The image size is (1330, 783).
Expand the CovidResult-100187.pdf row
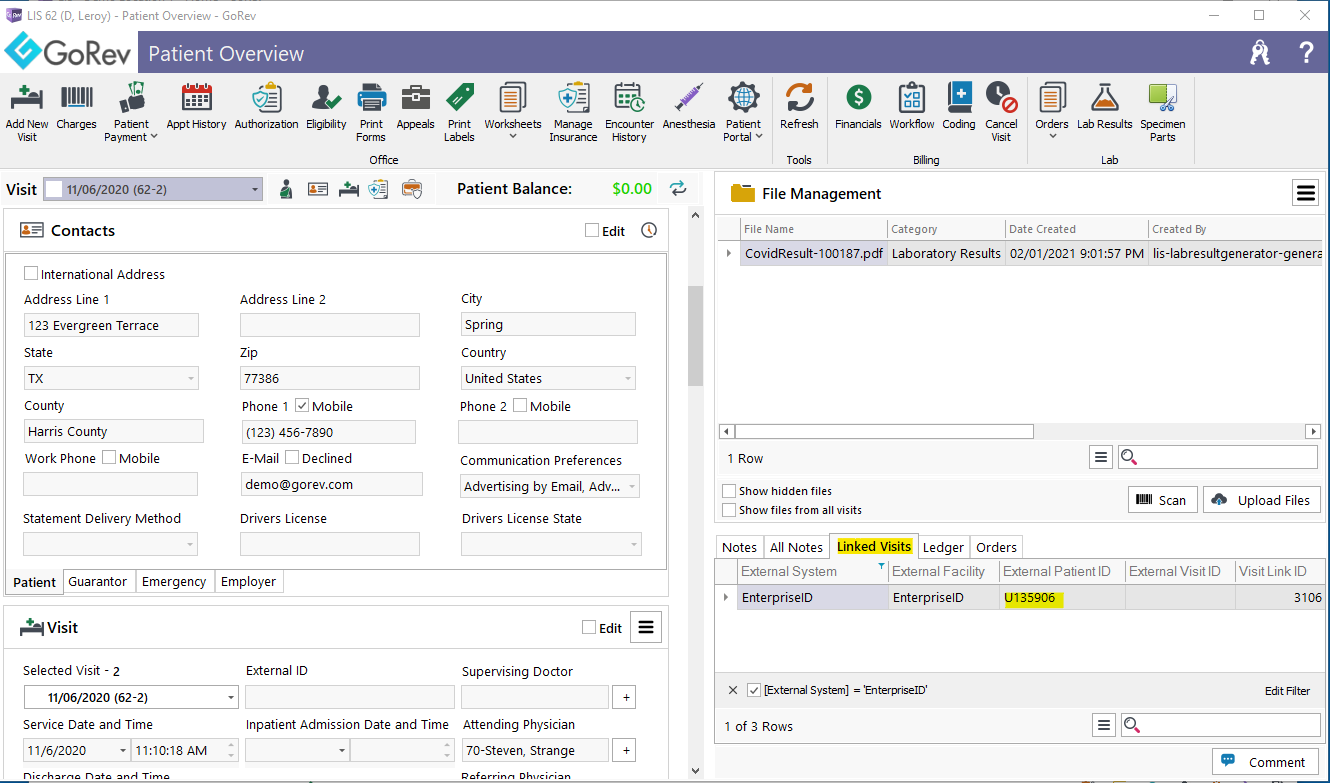(x=728, y=254)
